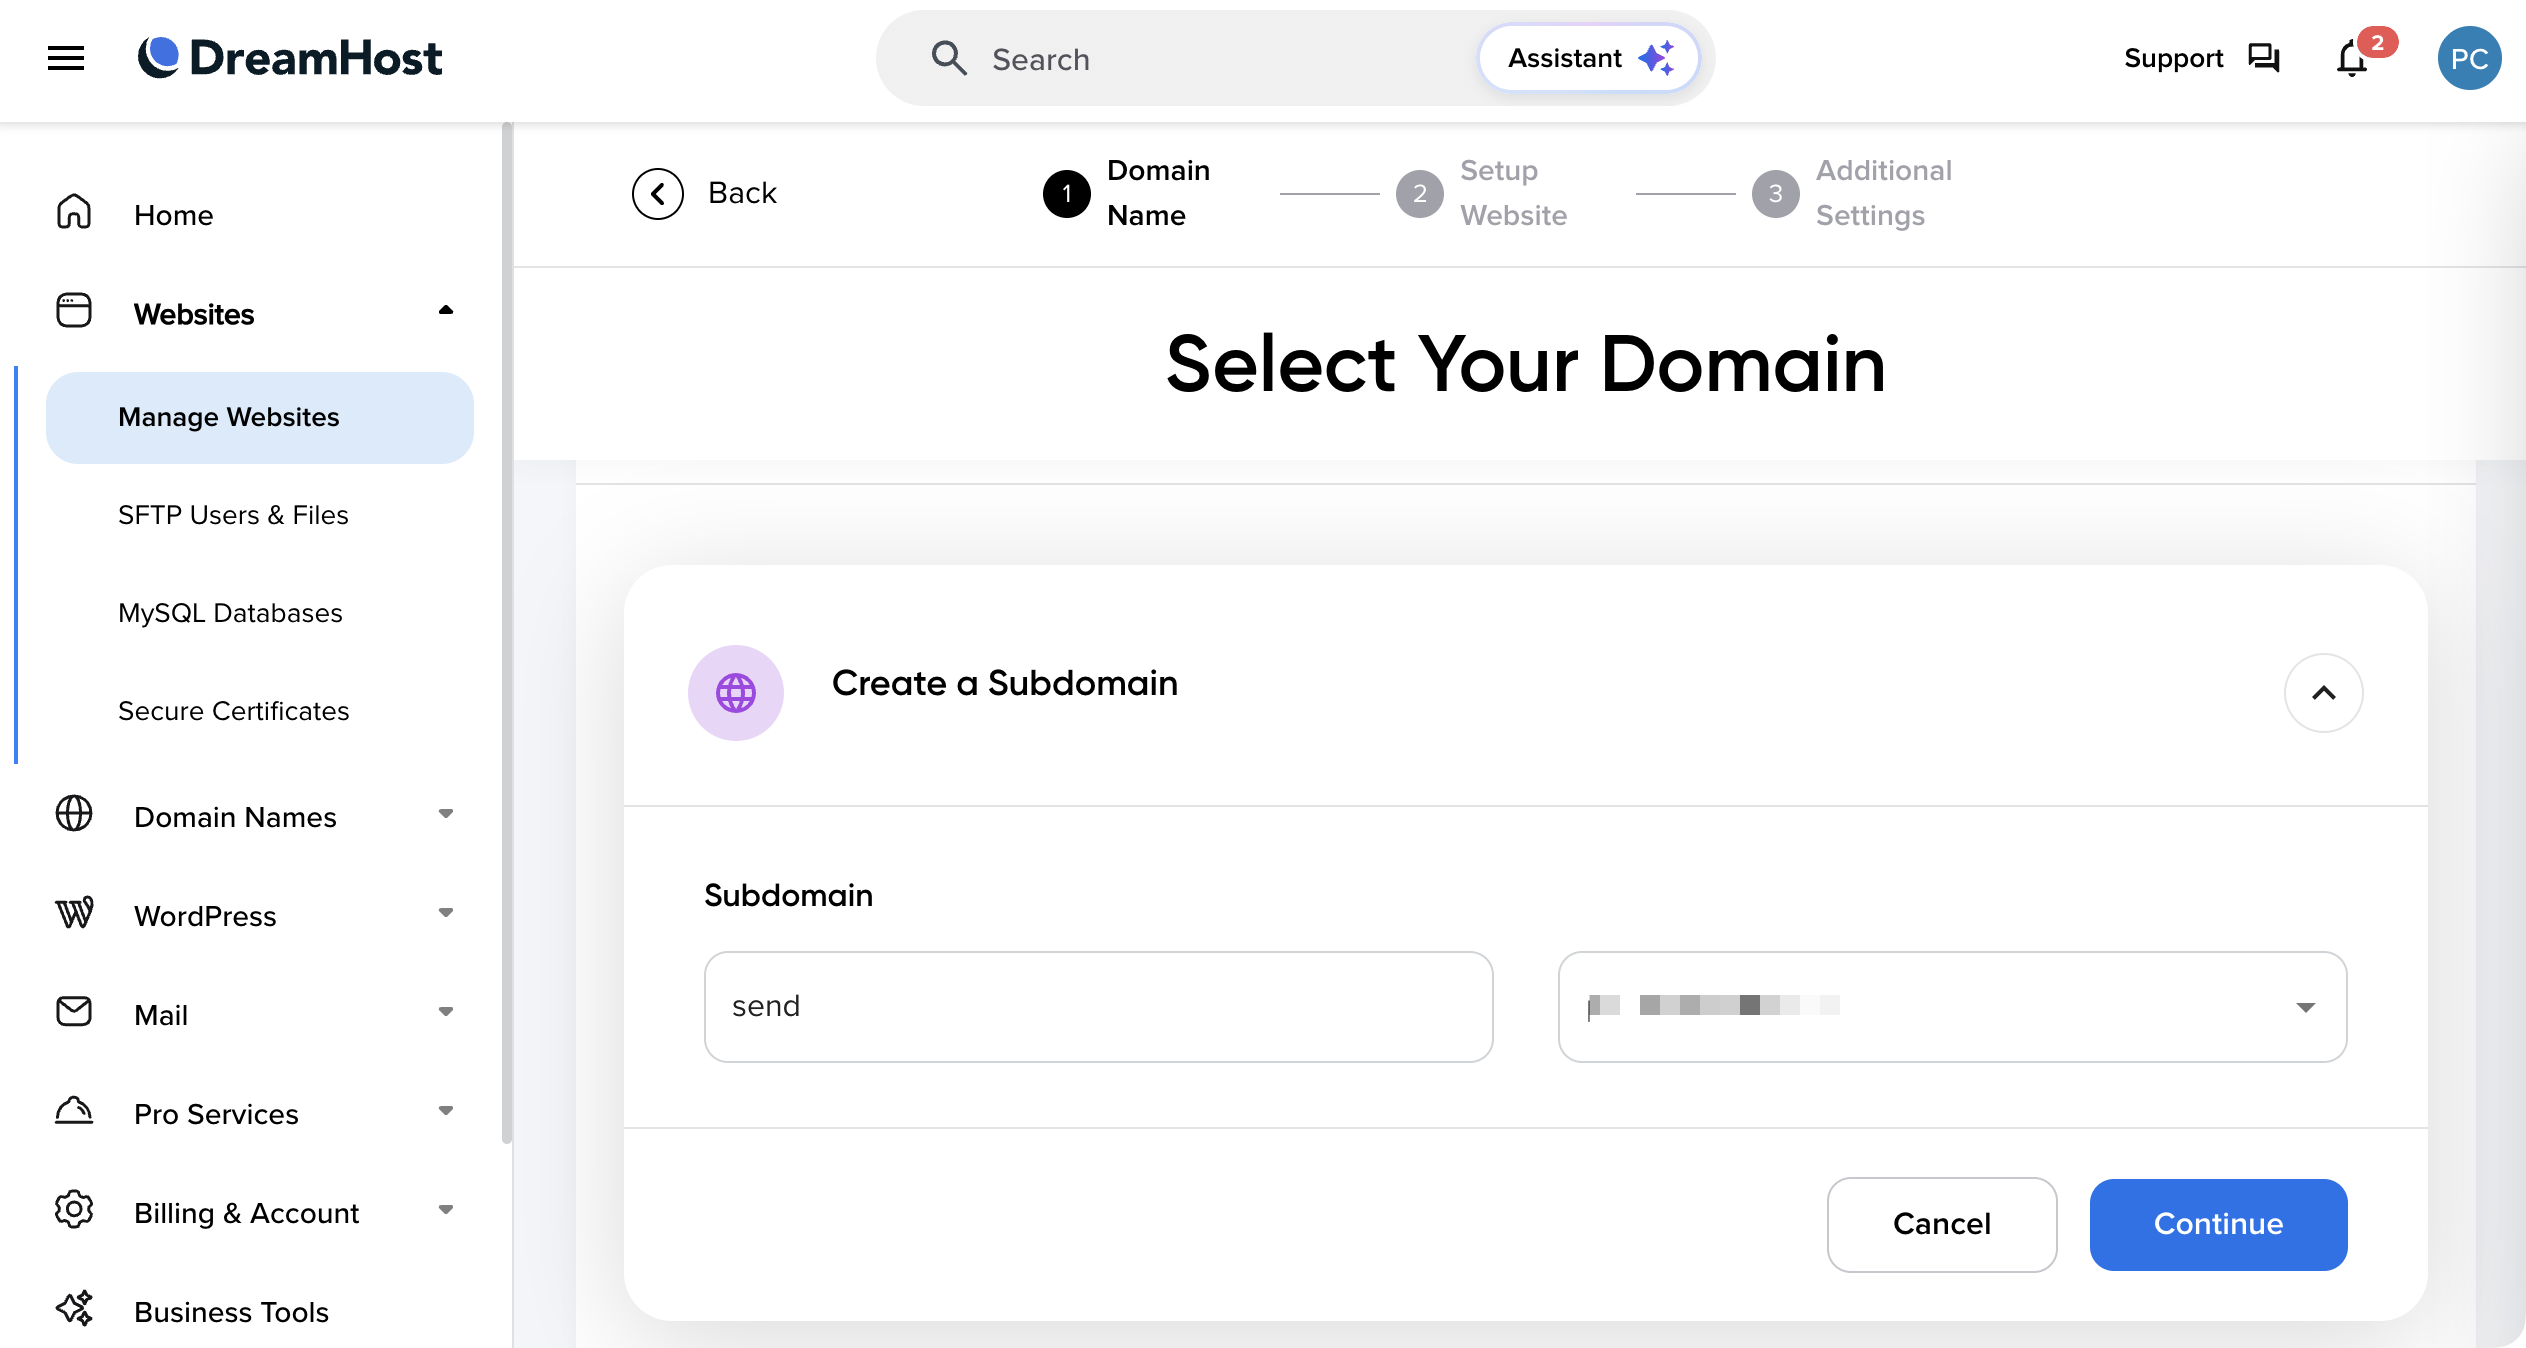Viewport: 2526px width, 1348px height.
Task: Click the Back arrow circle button
Action: click(x=658, y=193)
